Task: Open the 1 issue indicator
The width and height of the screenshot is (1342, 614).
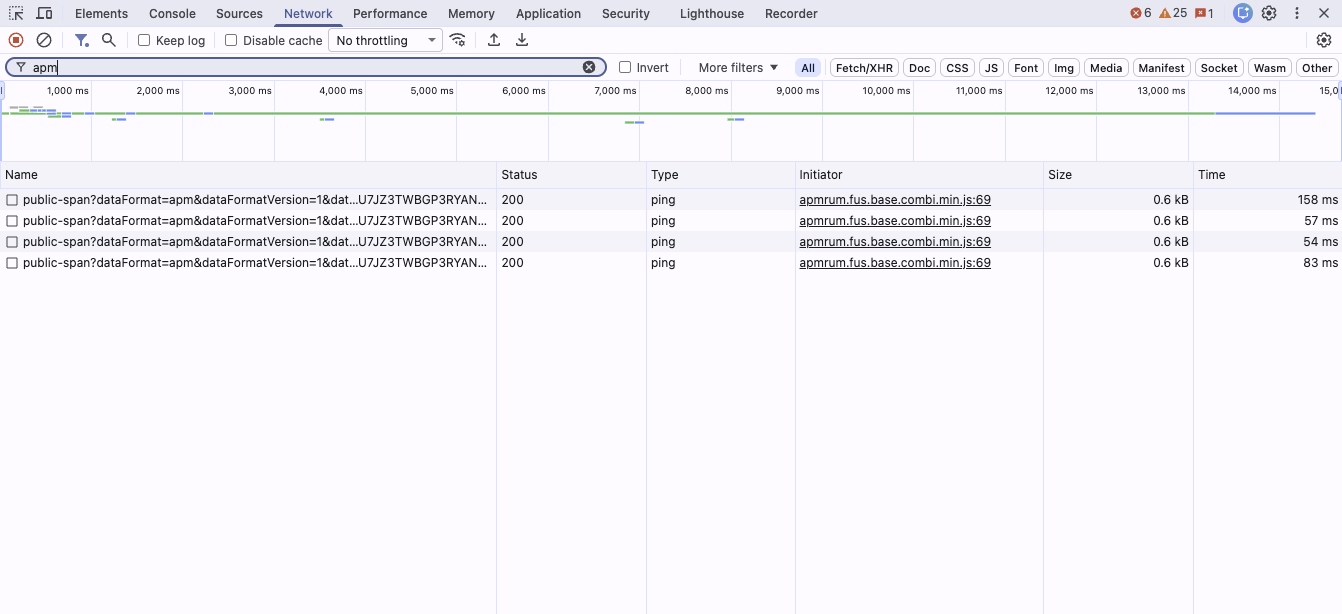Action: tap(1204, 13)
